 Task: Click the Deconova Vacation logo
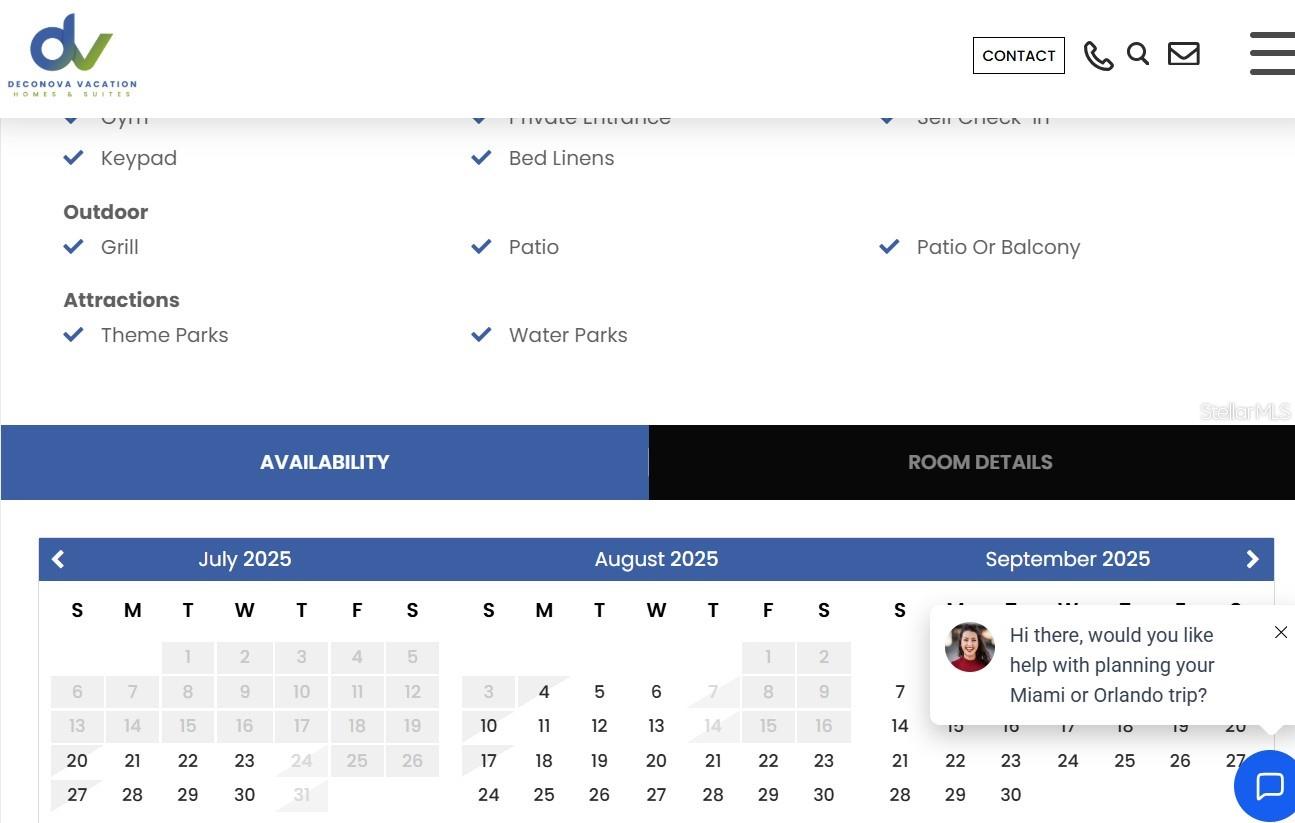pos(72,55)
